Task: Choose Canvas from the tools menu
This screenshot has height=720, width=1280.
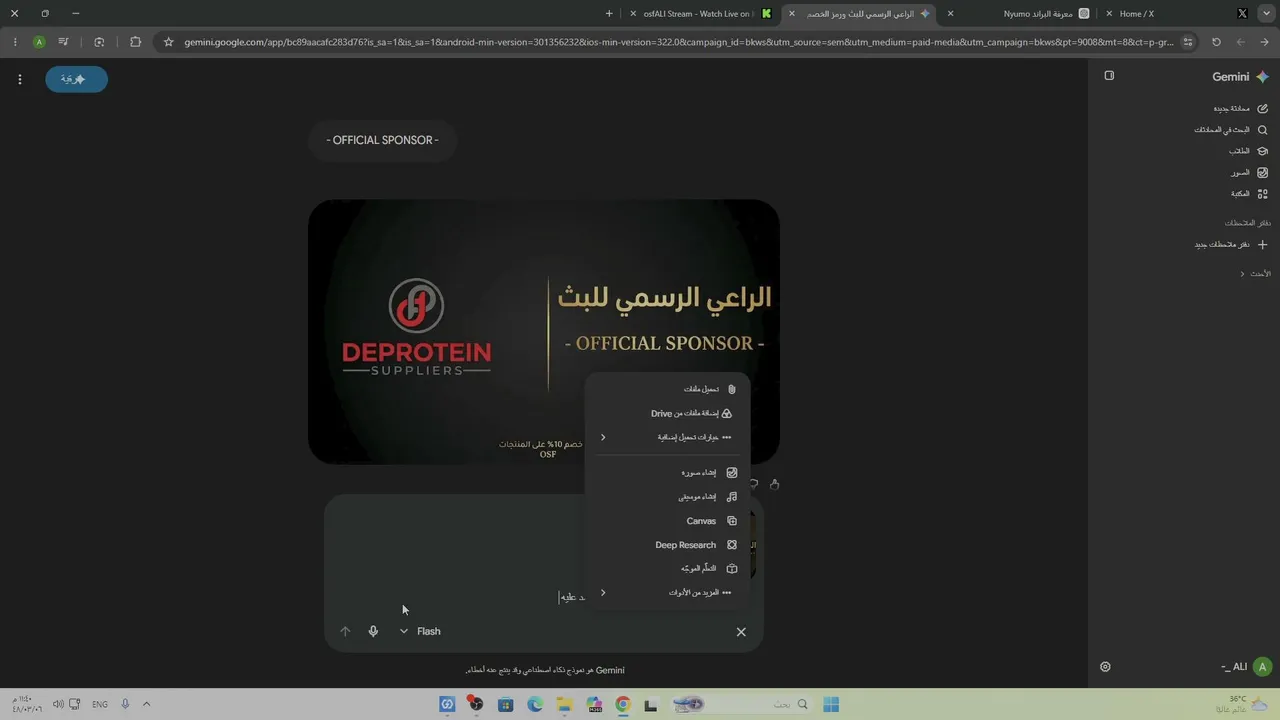Action: tap(667, 521)
